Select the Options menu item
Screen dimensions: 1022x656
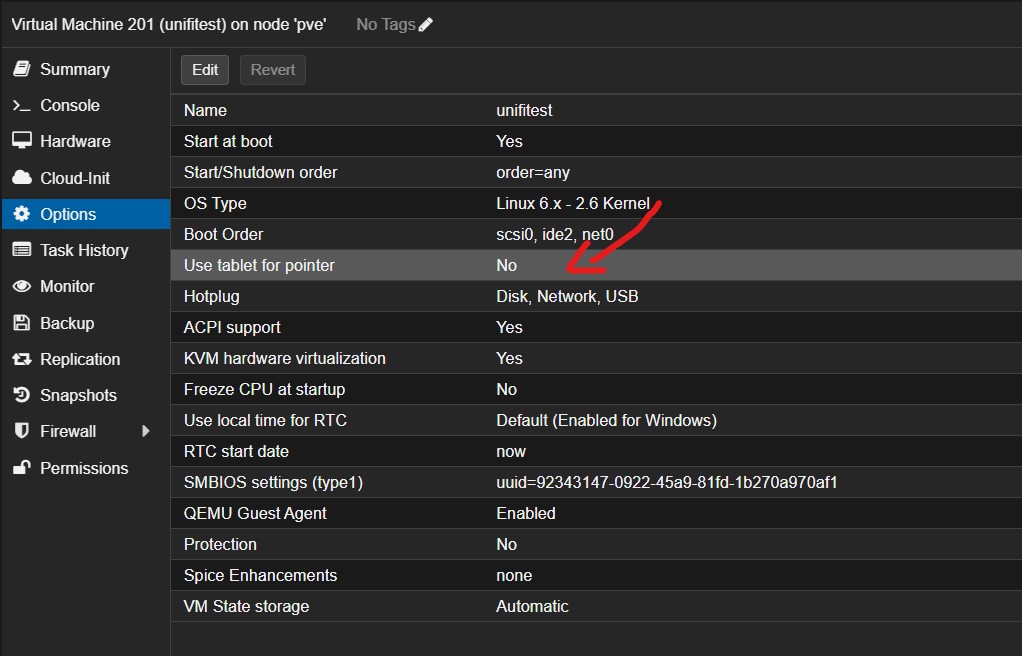click(68, 214)
